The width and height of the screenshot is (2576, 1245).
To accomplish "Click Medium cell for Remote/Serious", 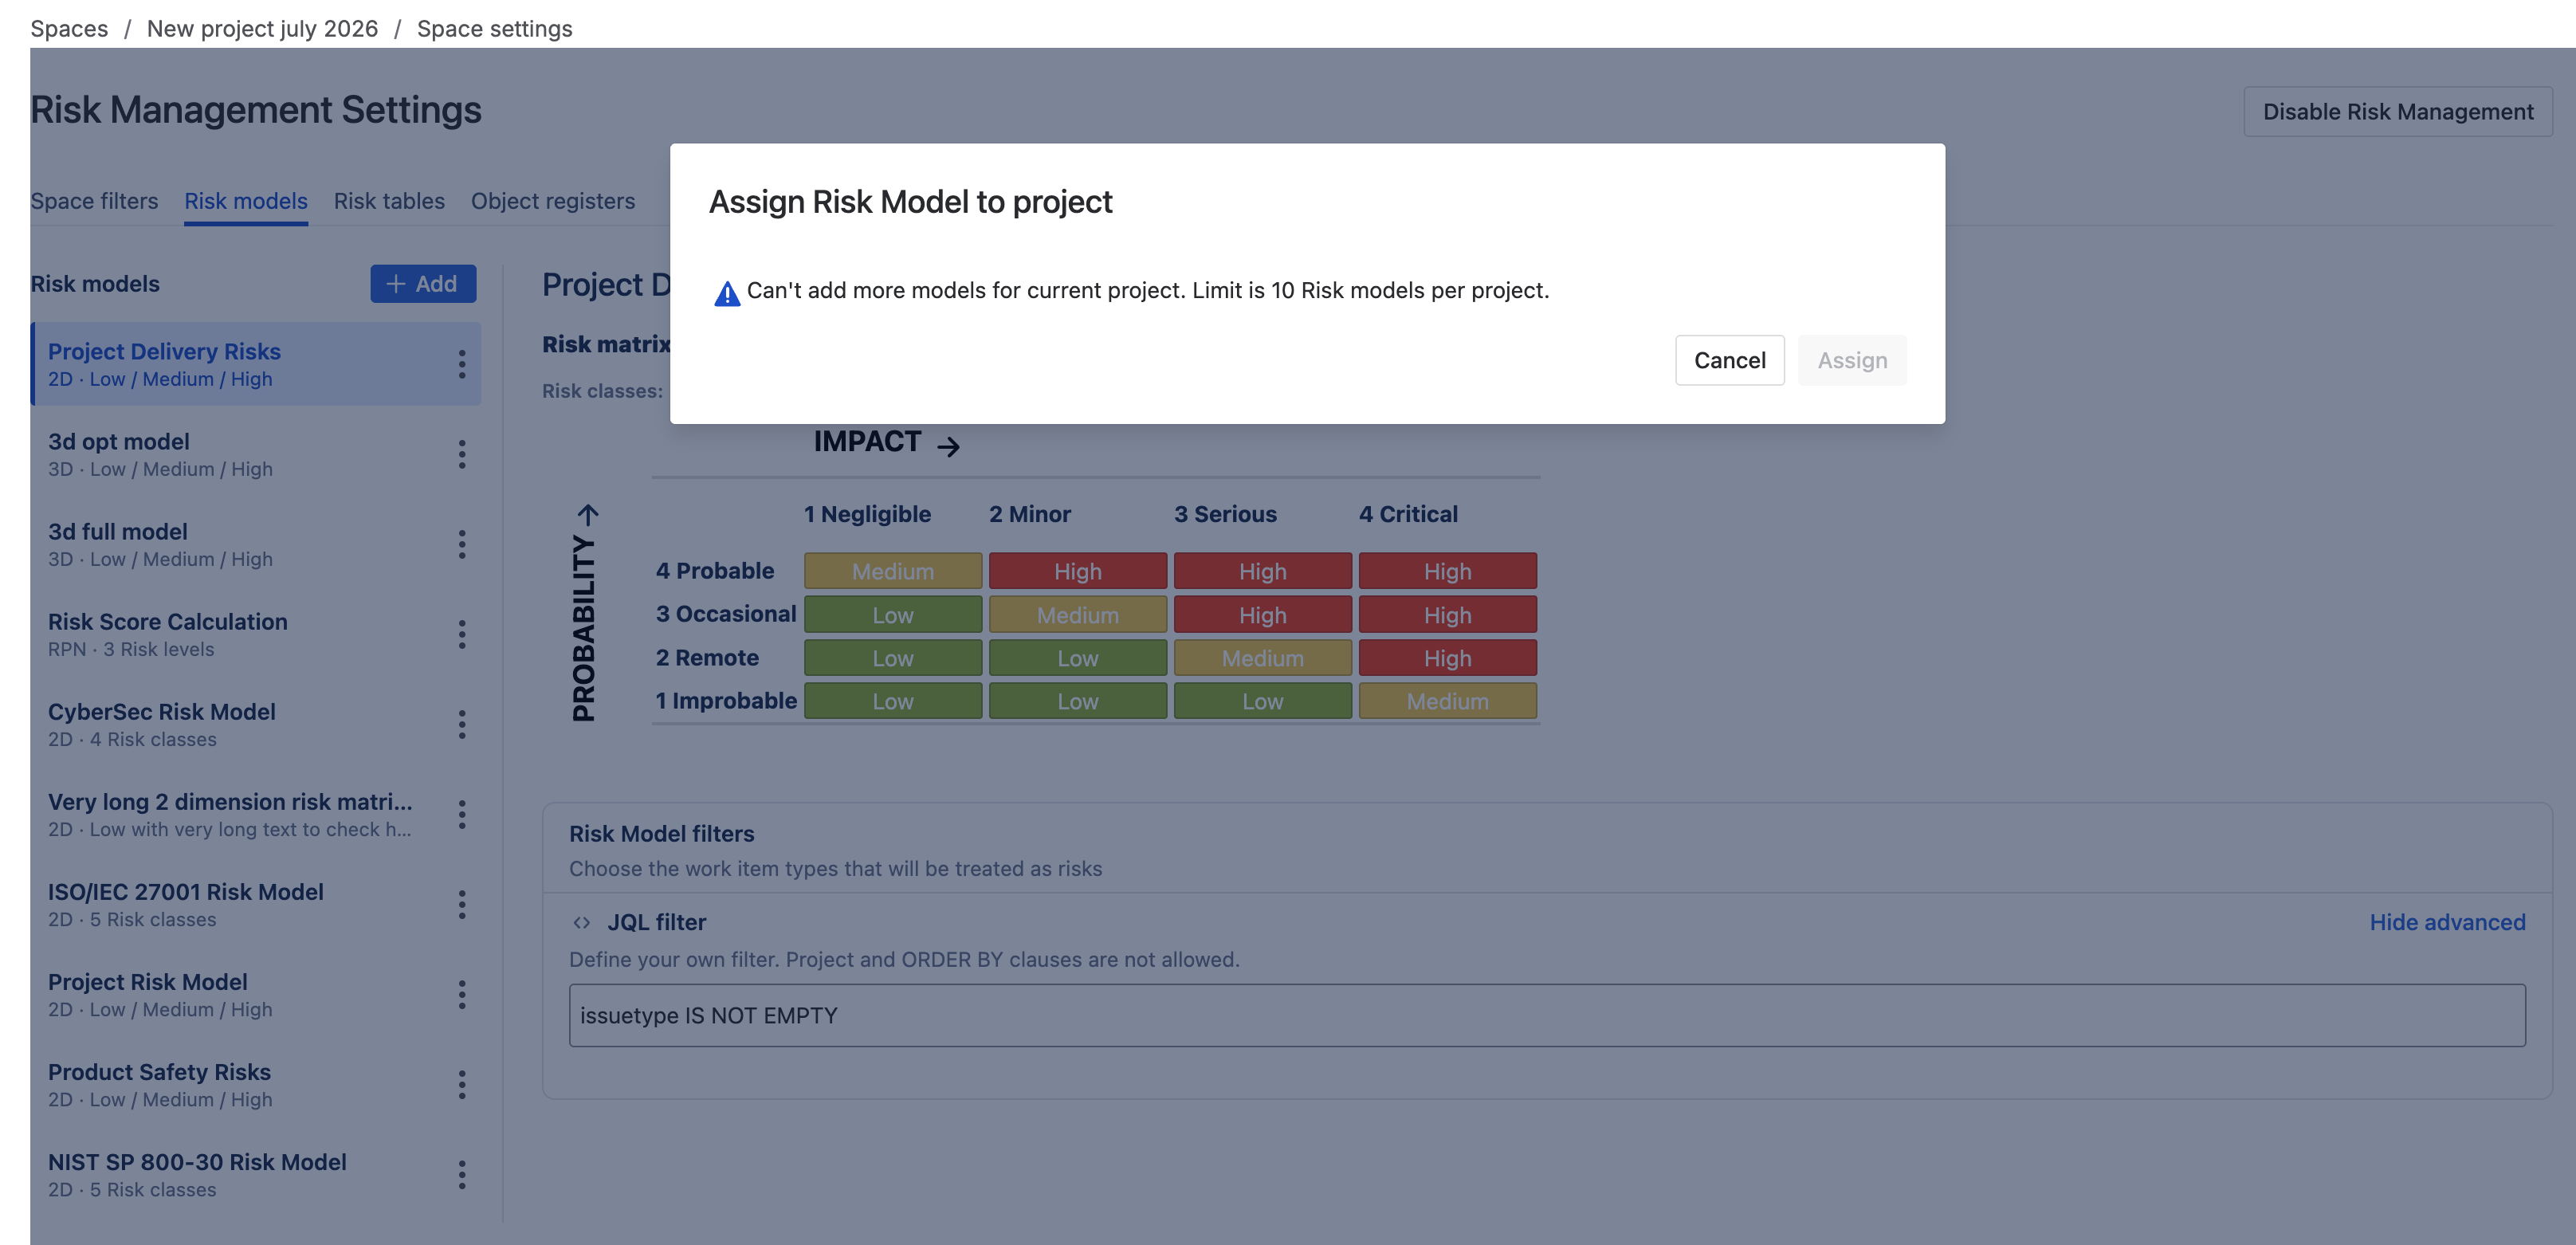I will (x=1263, y=658).
